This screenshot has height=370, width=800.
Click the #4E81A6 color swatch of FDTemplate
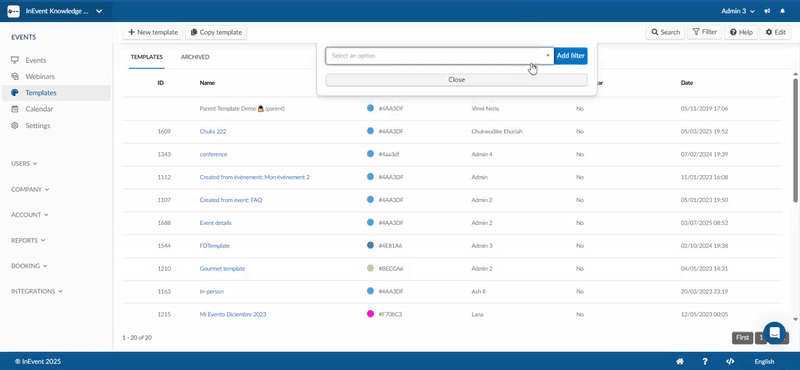pyautogui.click(x=370, y=245)
